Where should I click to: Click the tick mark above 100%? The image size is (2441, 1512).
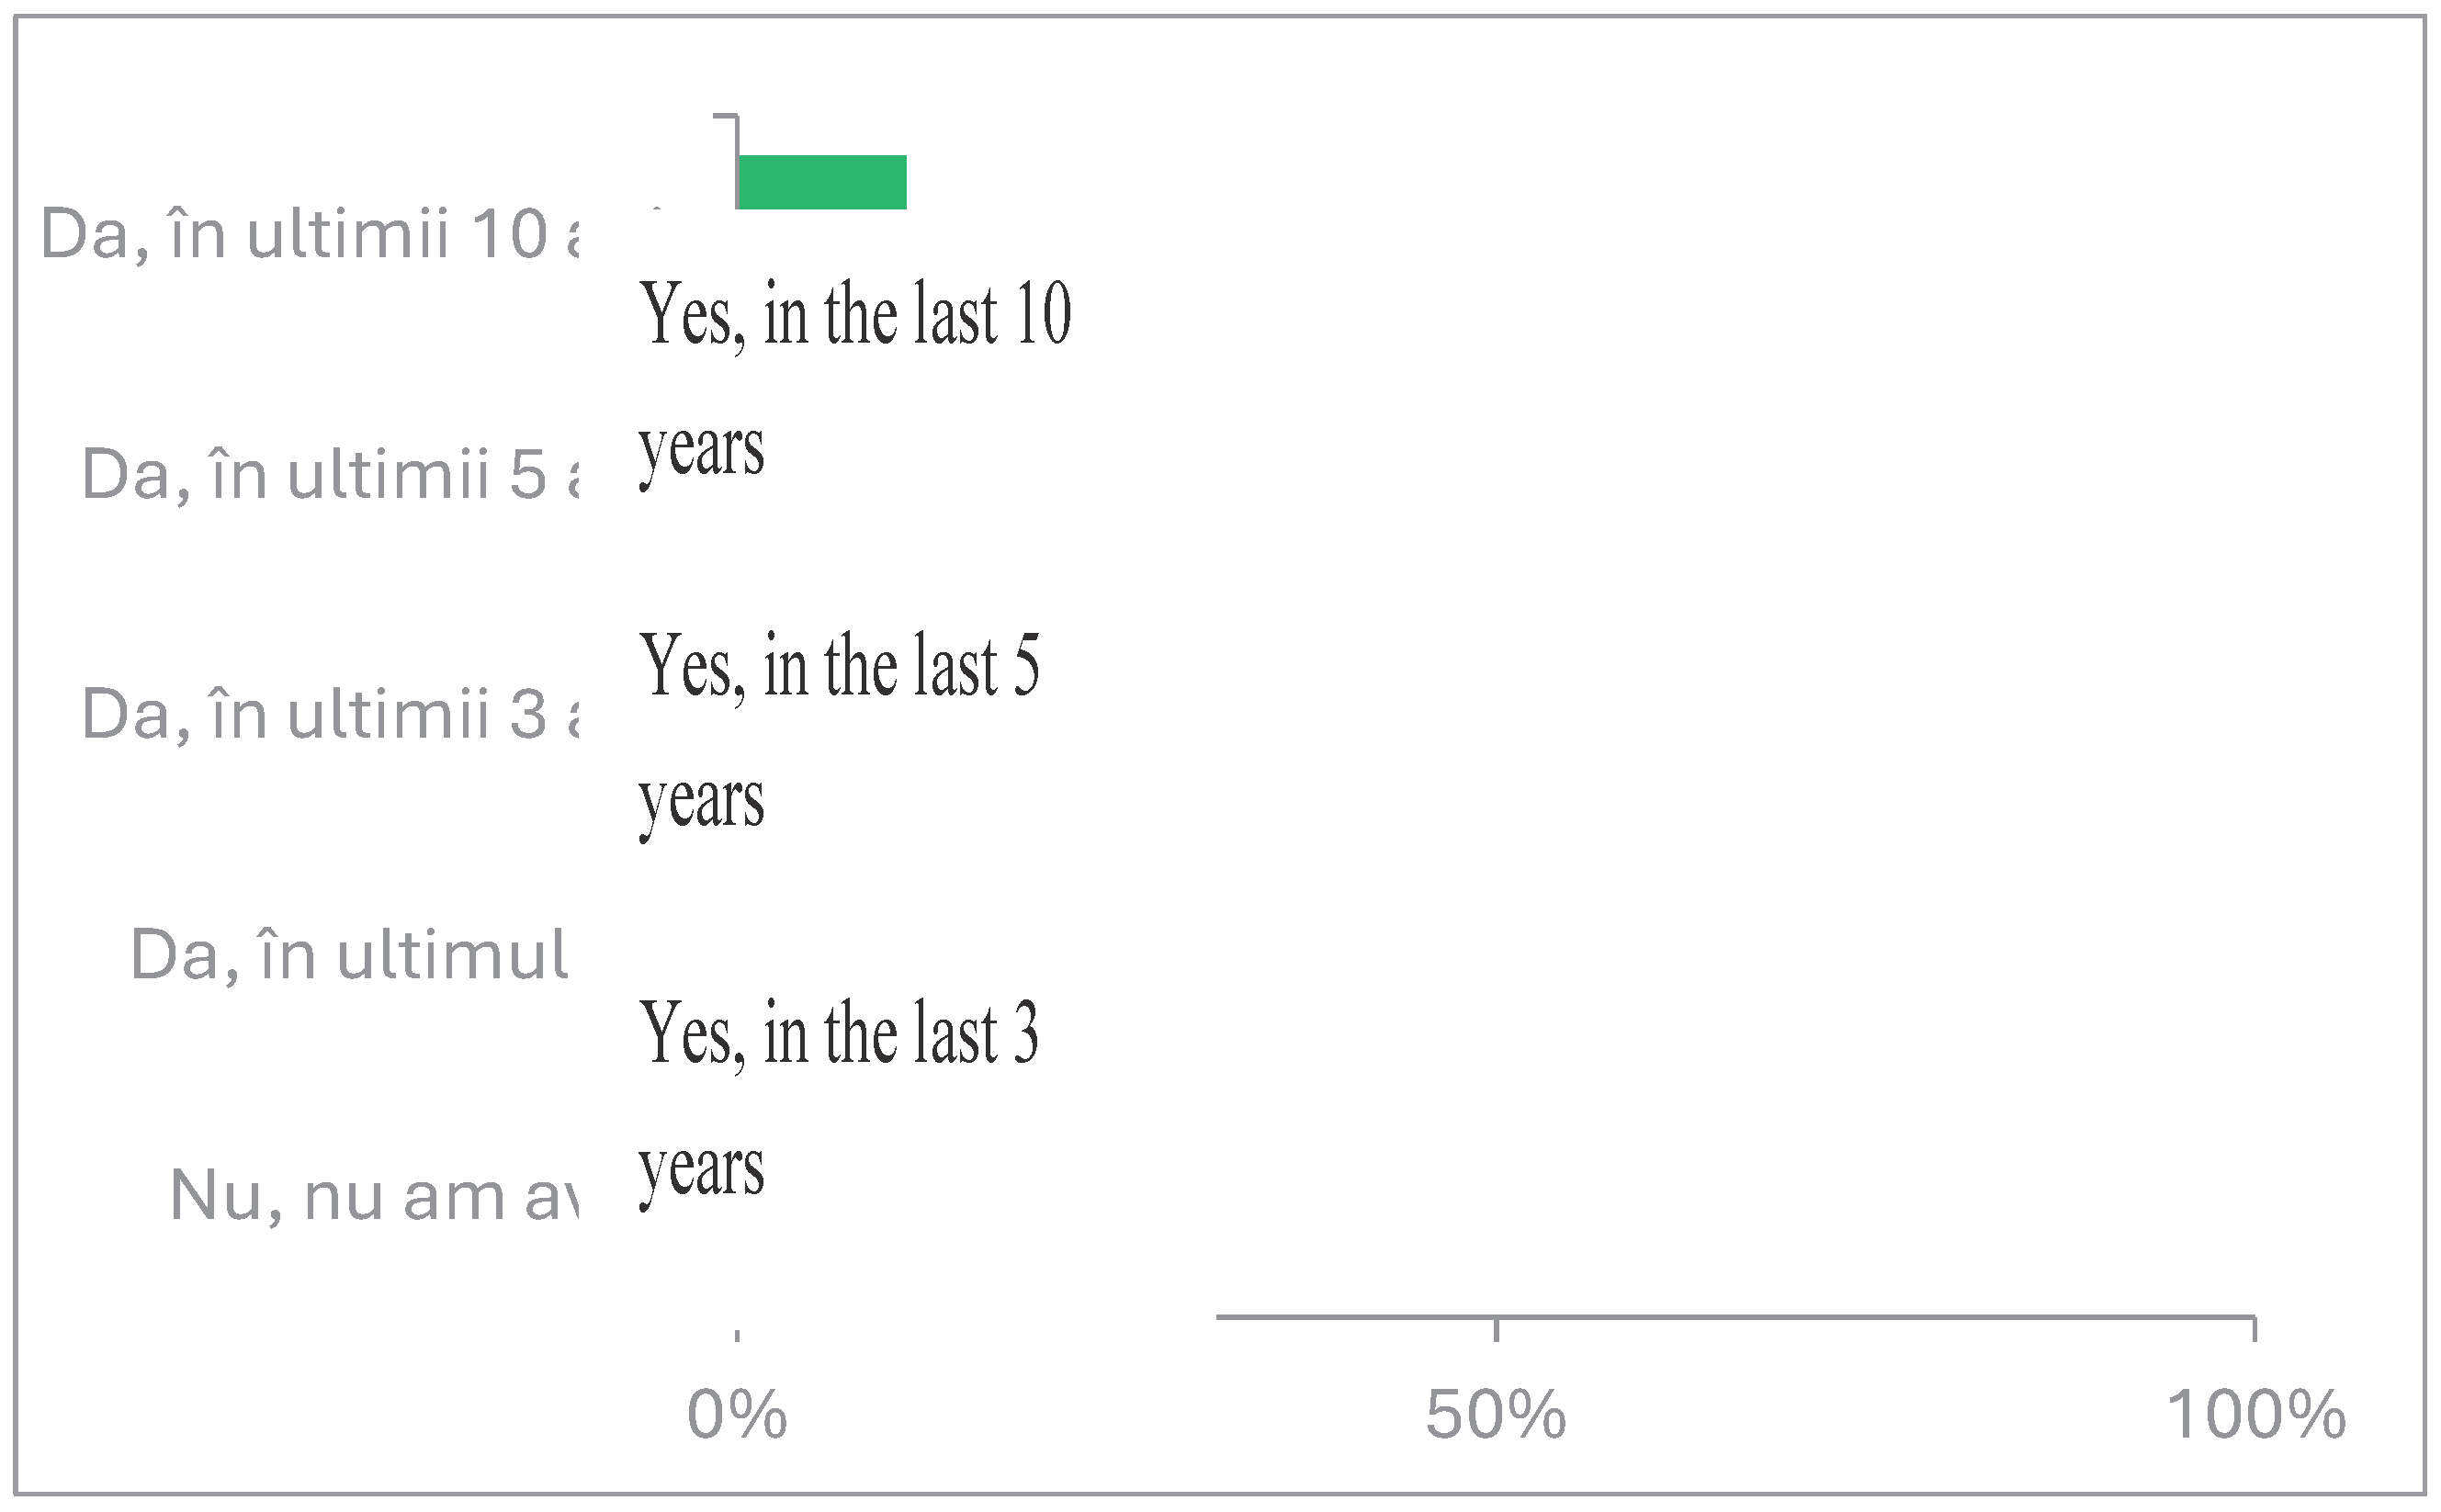coord(2254,1330)
